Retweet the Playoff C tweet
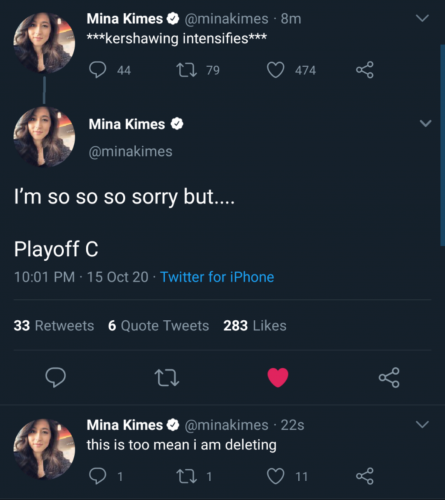This screenshot has height=500, width=445. pyautogui.click(x=167, y=377)
